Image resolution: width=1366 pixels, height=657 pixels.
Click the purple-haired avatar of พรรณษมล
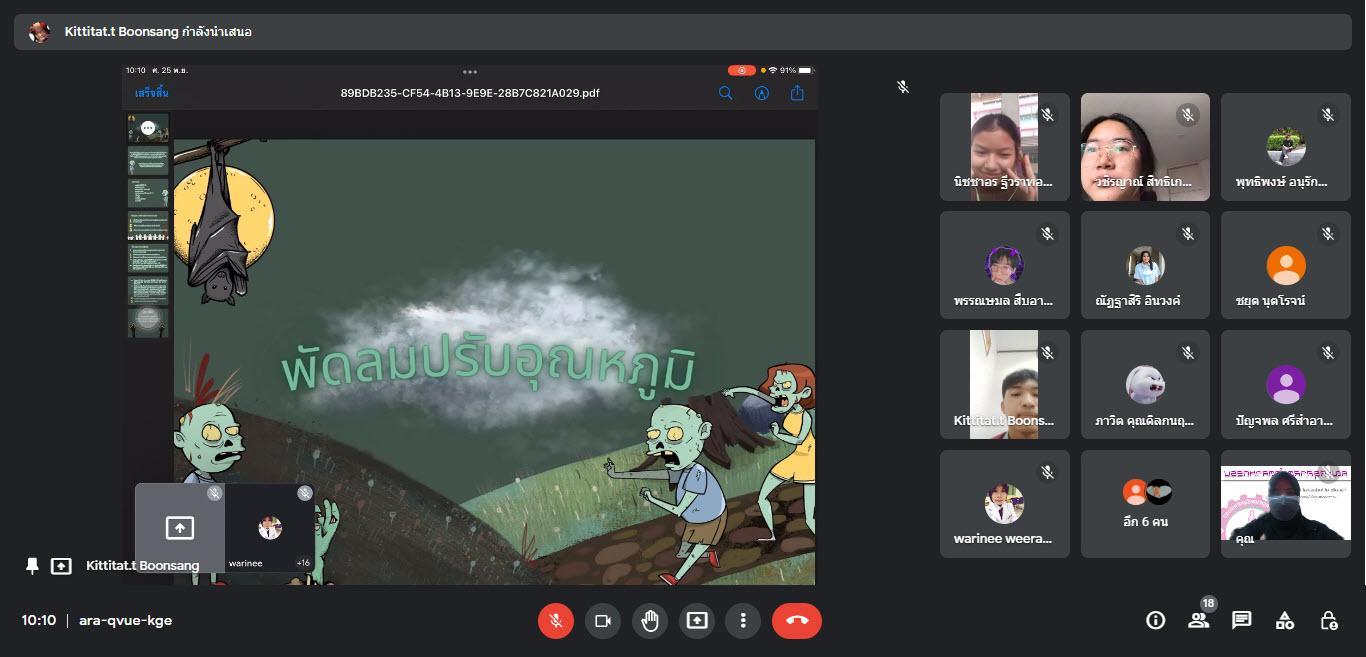pos(1004,266)
